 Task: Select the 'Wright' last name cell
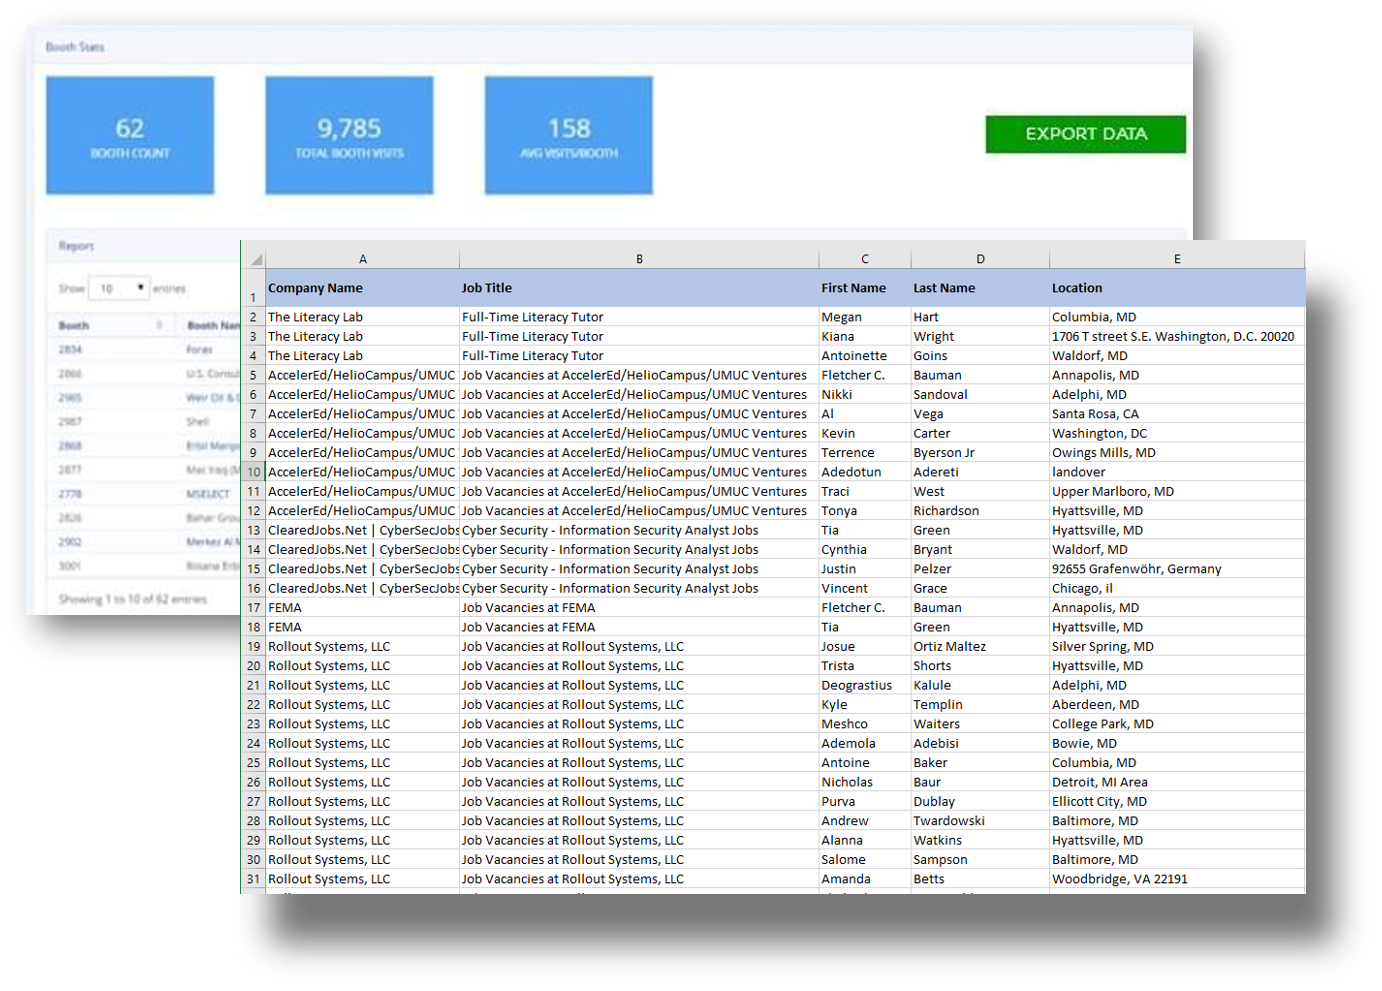(x=980, y=337)
